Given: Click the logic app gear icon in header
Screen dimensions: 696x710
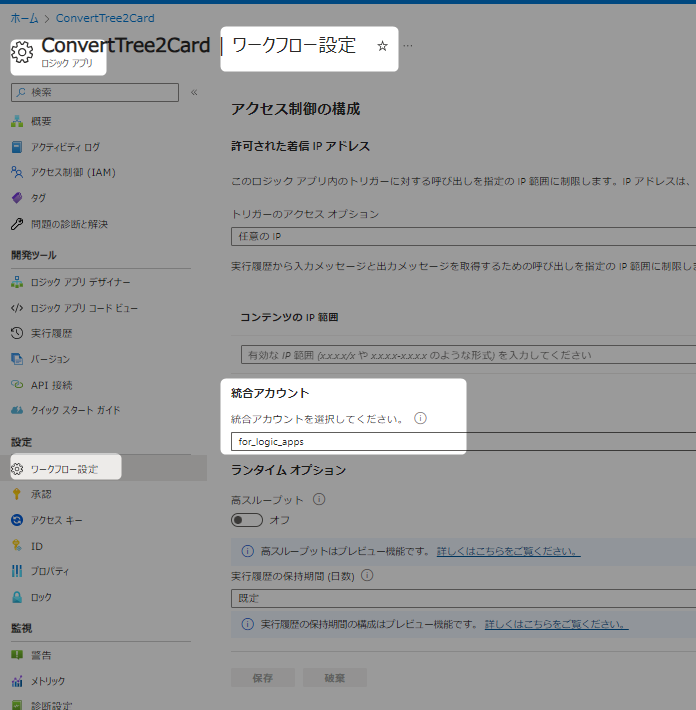Looking at the screenshot, I should coord(22,52).
